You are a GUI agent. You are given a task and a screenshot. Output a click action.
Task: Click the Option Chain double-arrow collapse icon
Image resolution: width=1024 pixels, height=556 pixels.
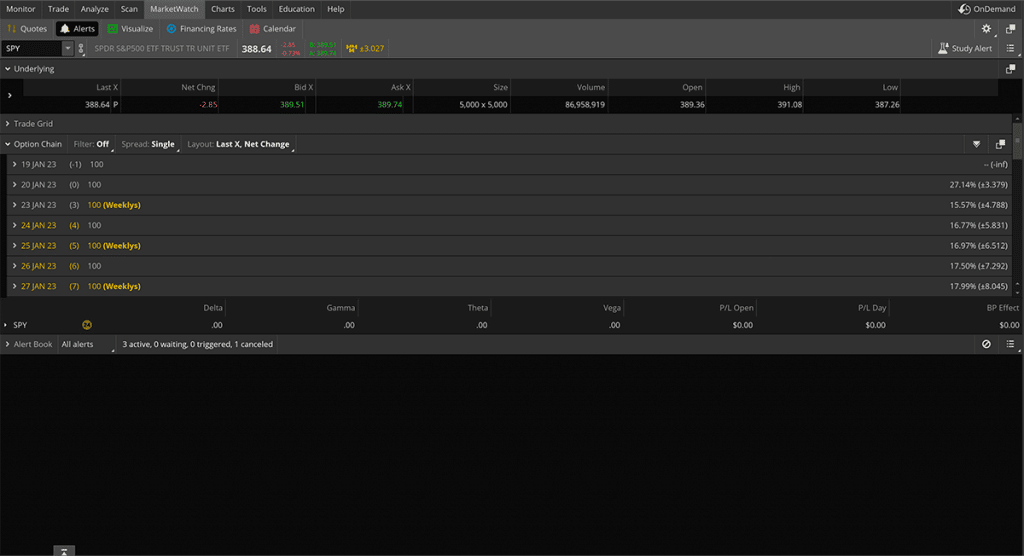[976, 144]
